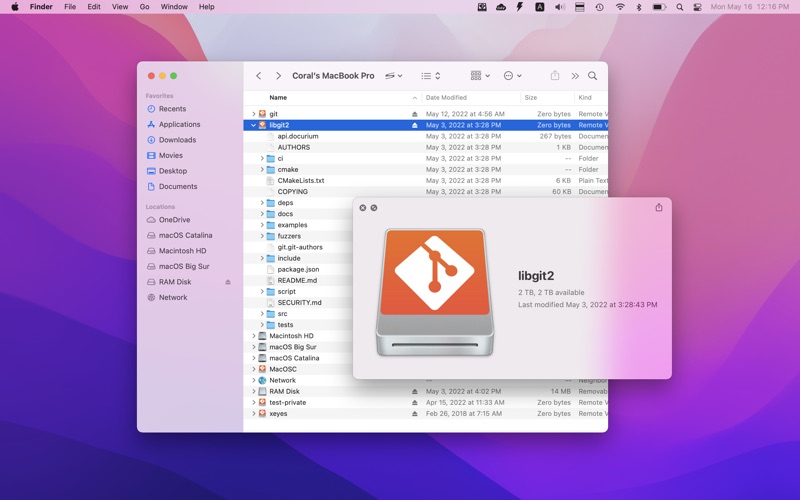Click the Finder back navigation arrow
This screenshot has width=800, height=500.
point(259,76)
